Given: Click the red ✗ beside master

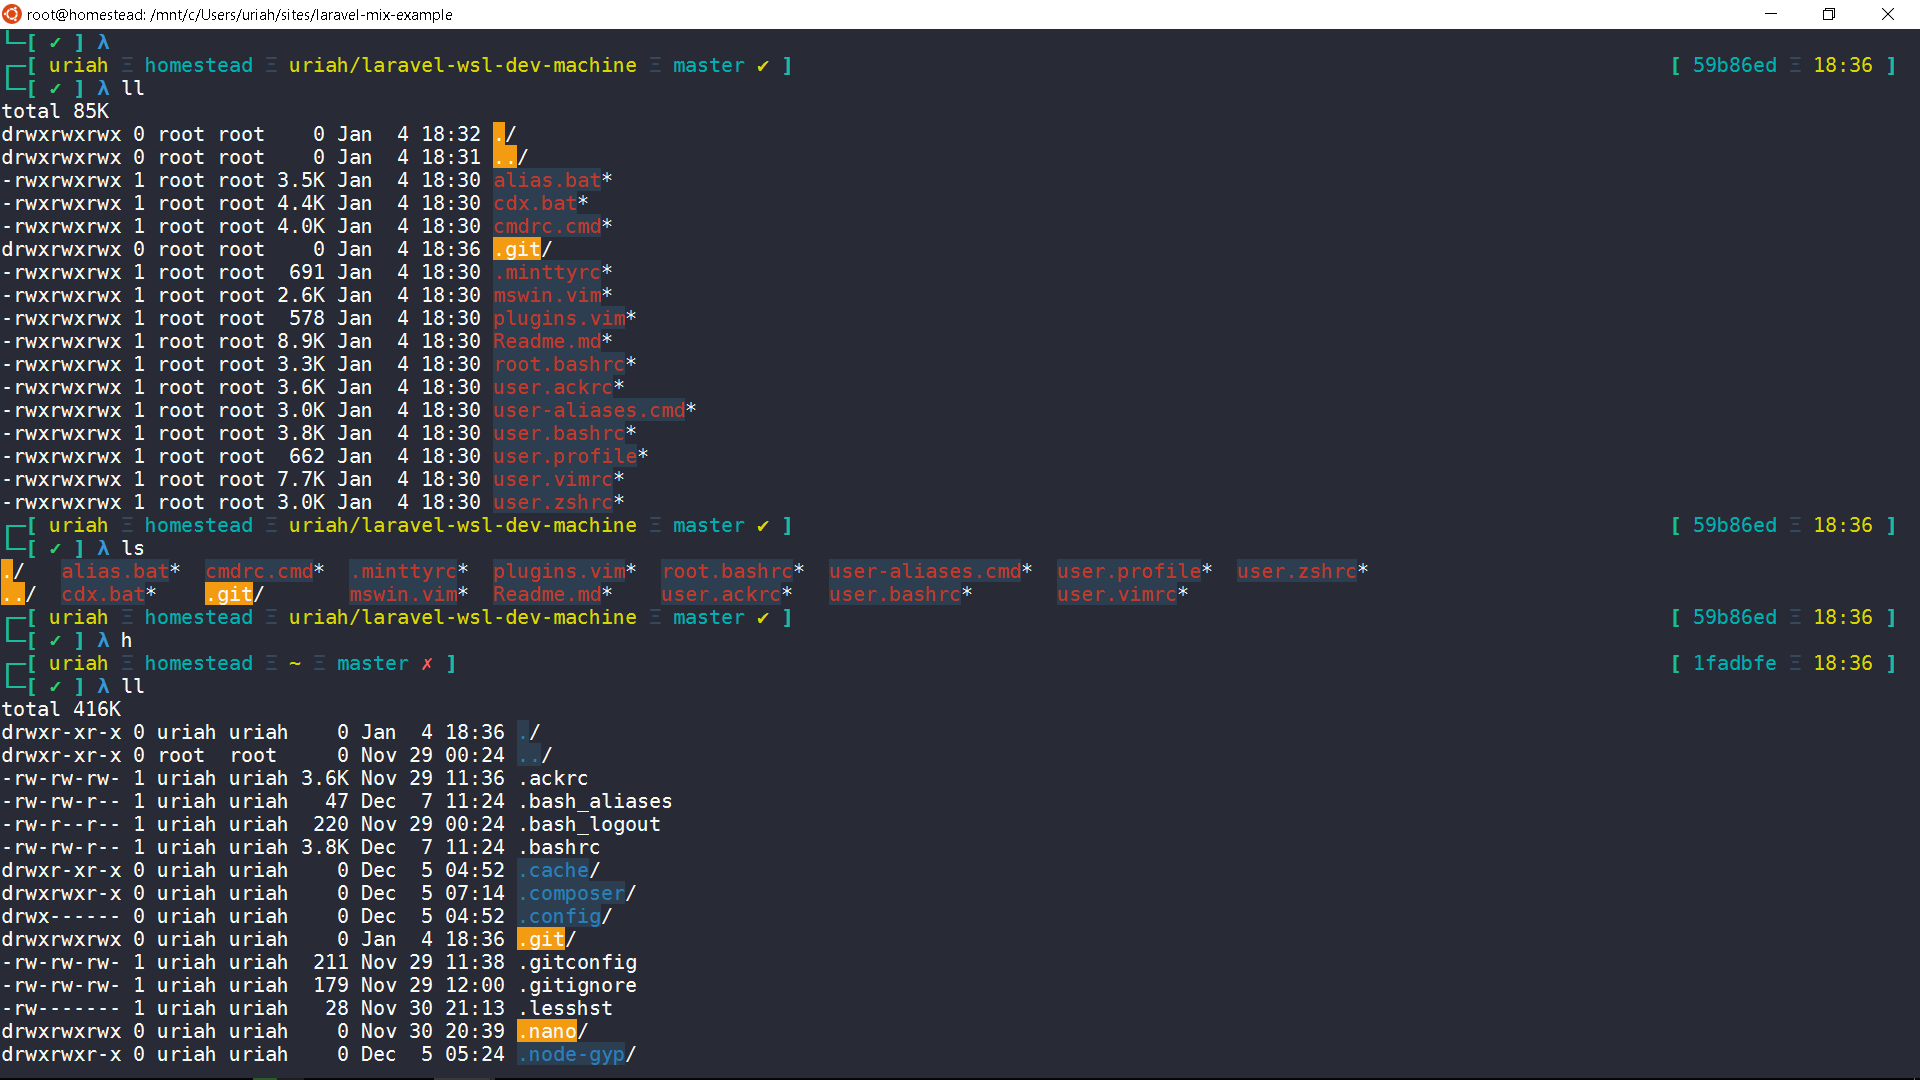Looking at the screenshot, I should [x=427, y=663].
